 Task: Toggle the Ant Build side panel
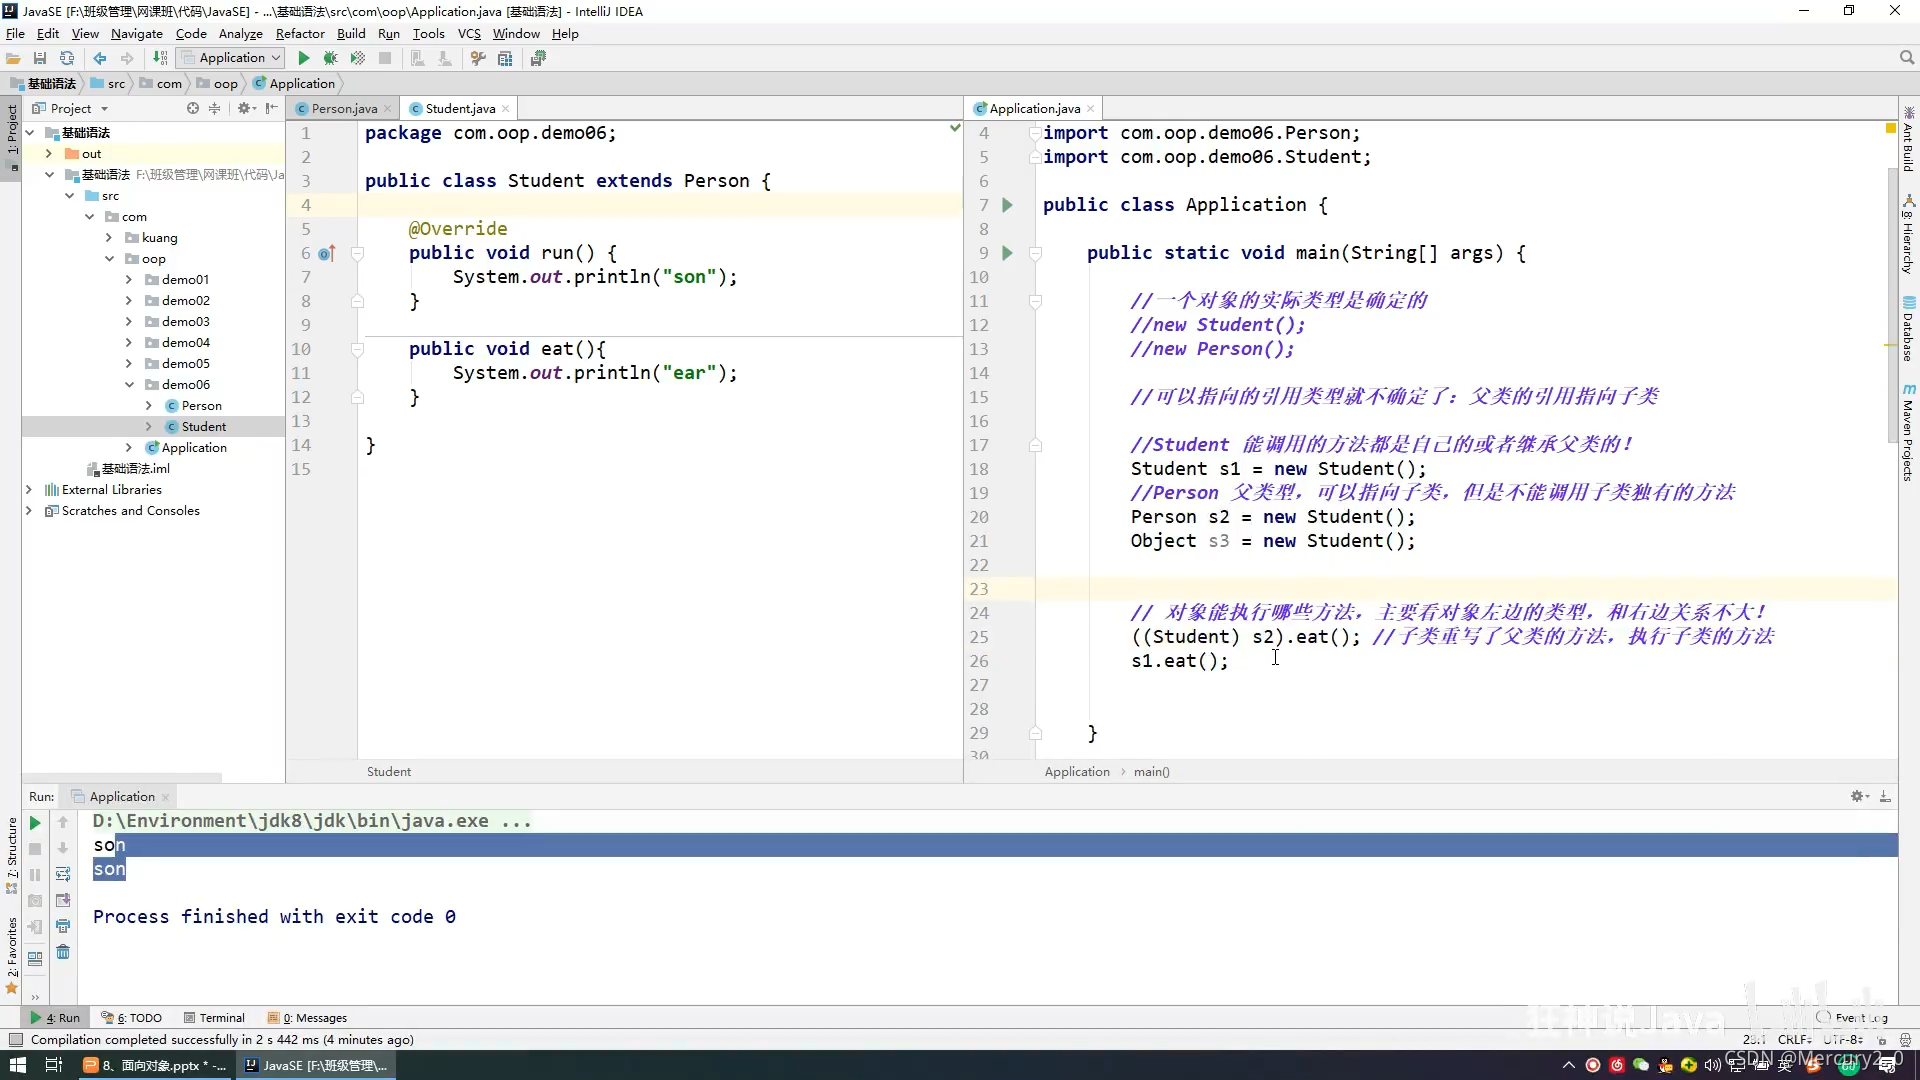pos(1908,139)
